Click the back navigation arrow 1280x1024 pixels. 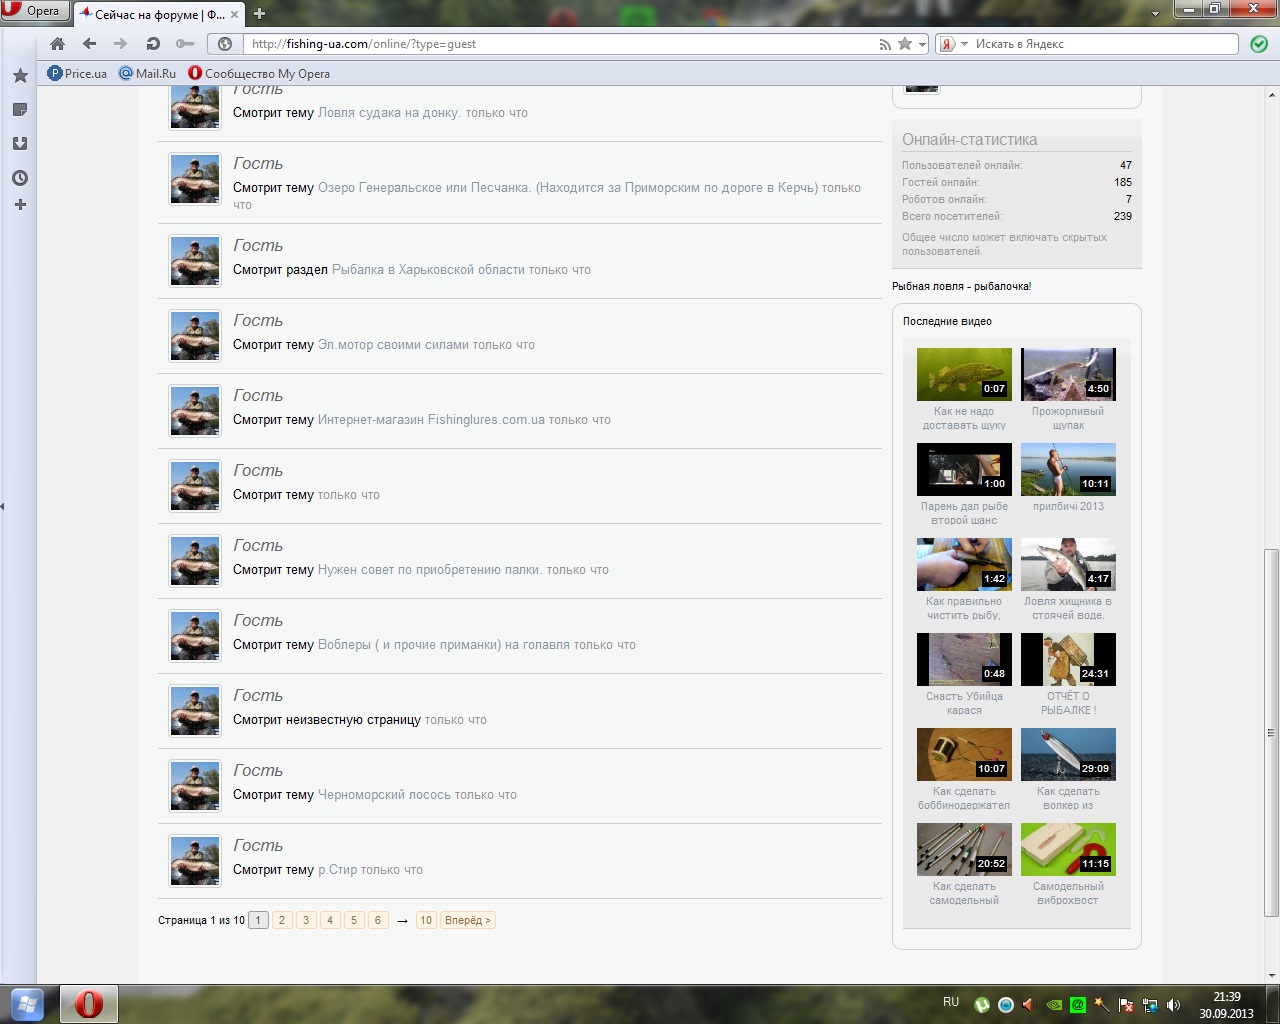coord(89,44)
